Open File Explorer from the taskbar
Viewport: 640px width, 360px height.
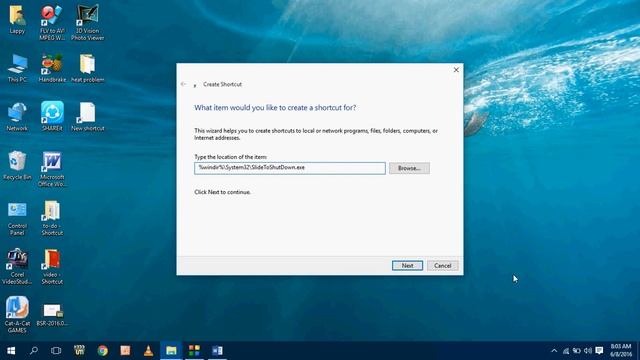171,351
